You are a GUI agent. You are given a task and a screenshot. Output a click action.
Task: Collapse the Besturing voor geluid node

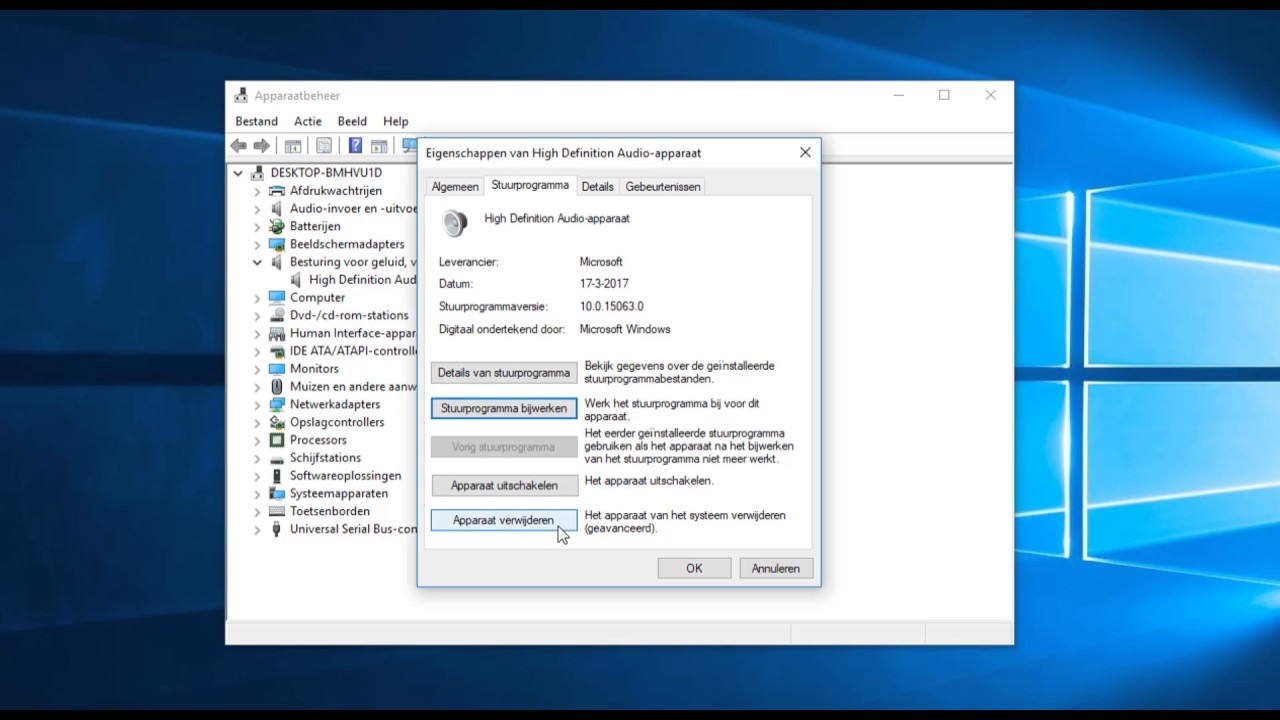(257, 262)
